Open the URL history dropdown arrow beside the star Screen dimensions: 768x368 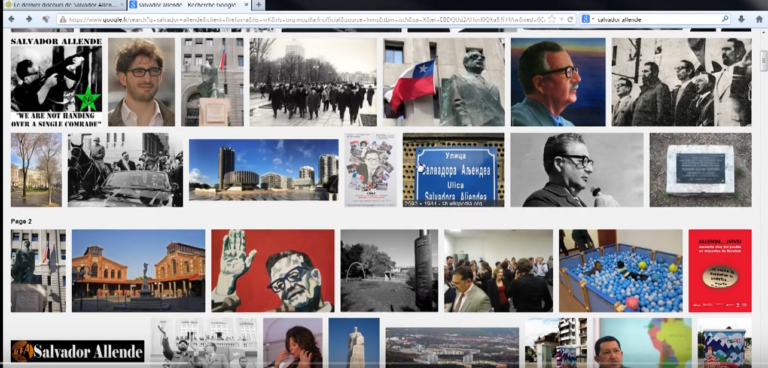coord(561,20)
